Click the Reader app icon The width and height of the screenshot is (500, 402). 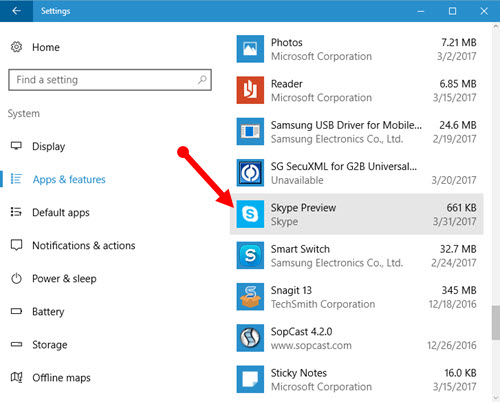250,90
